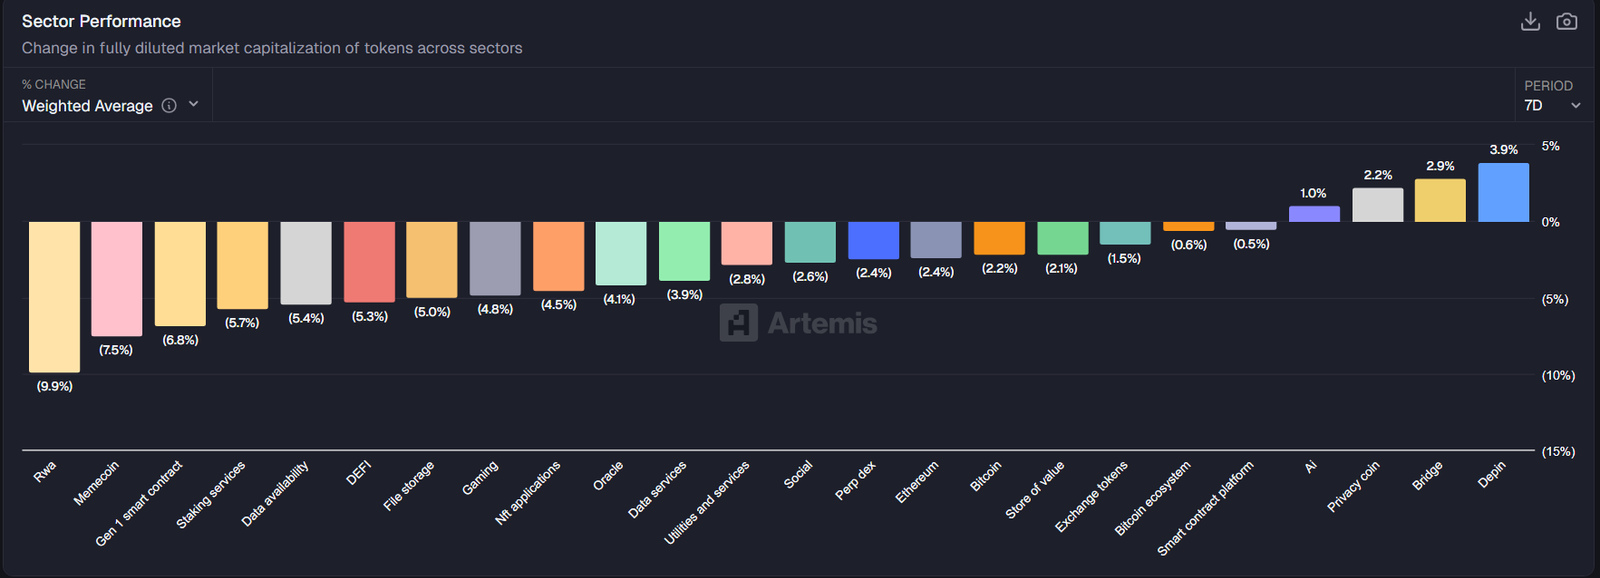Click the Artemis watermark logo
1600x578 pixels.
(x=798, y=323)
